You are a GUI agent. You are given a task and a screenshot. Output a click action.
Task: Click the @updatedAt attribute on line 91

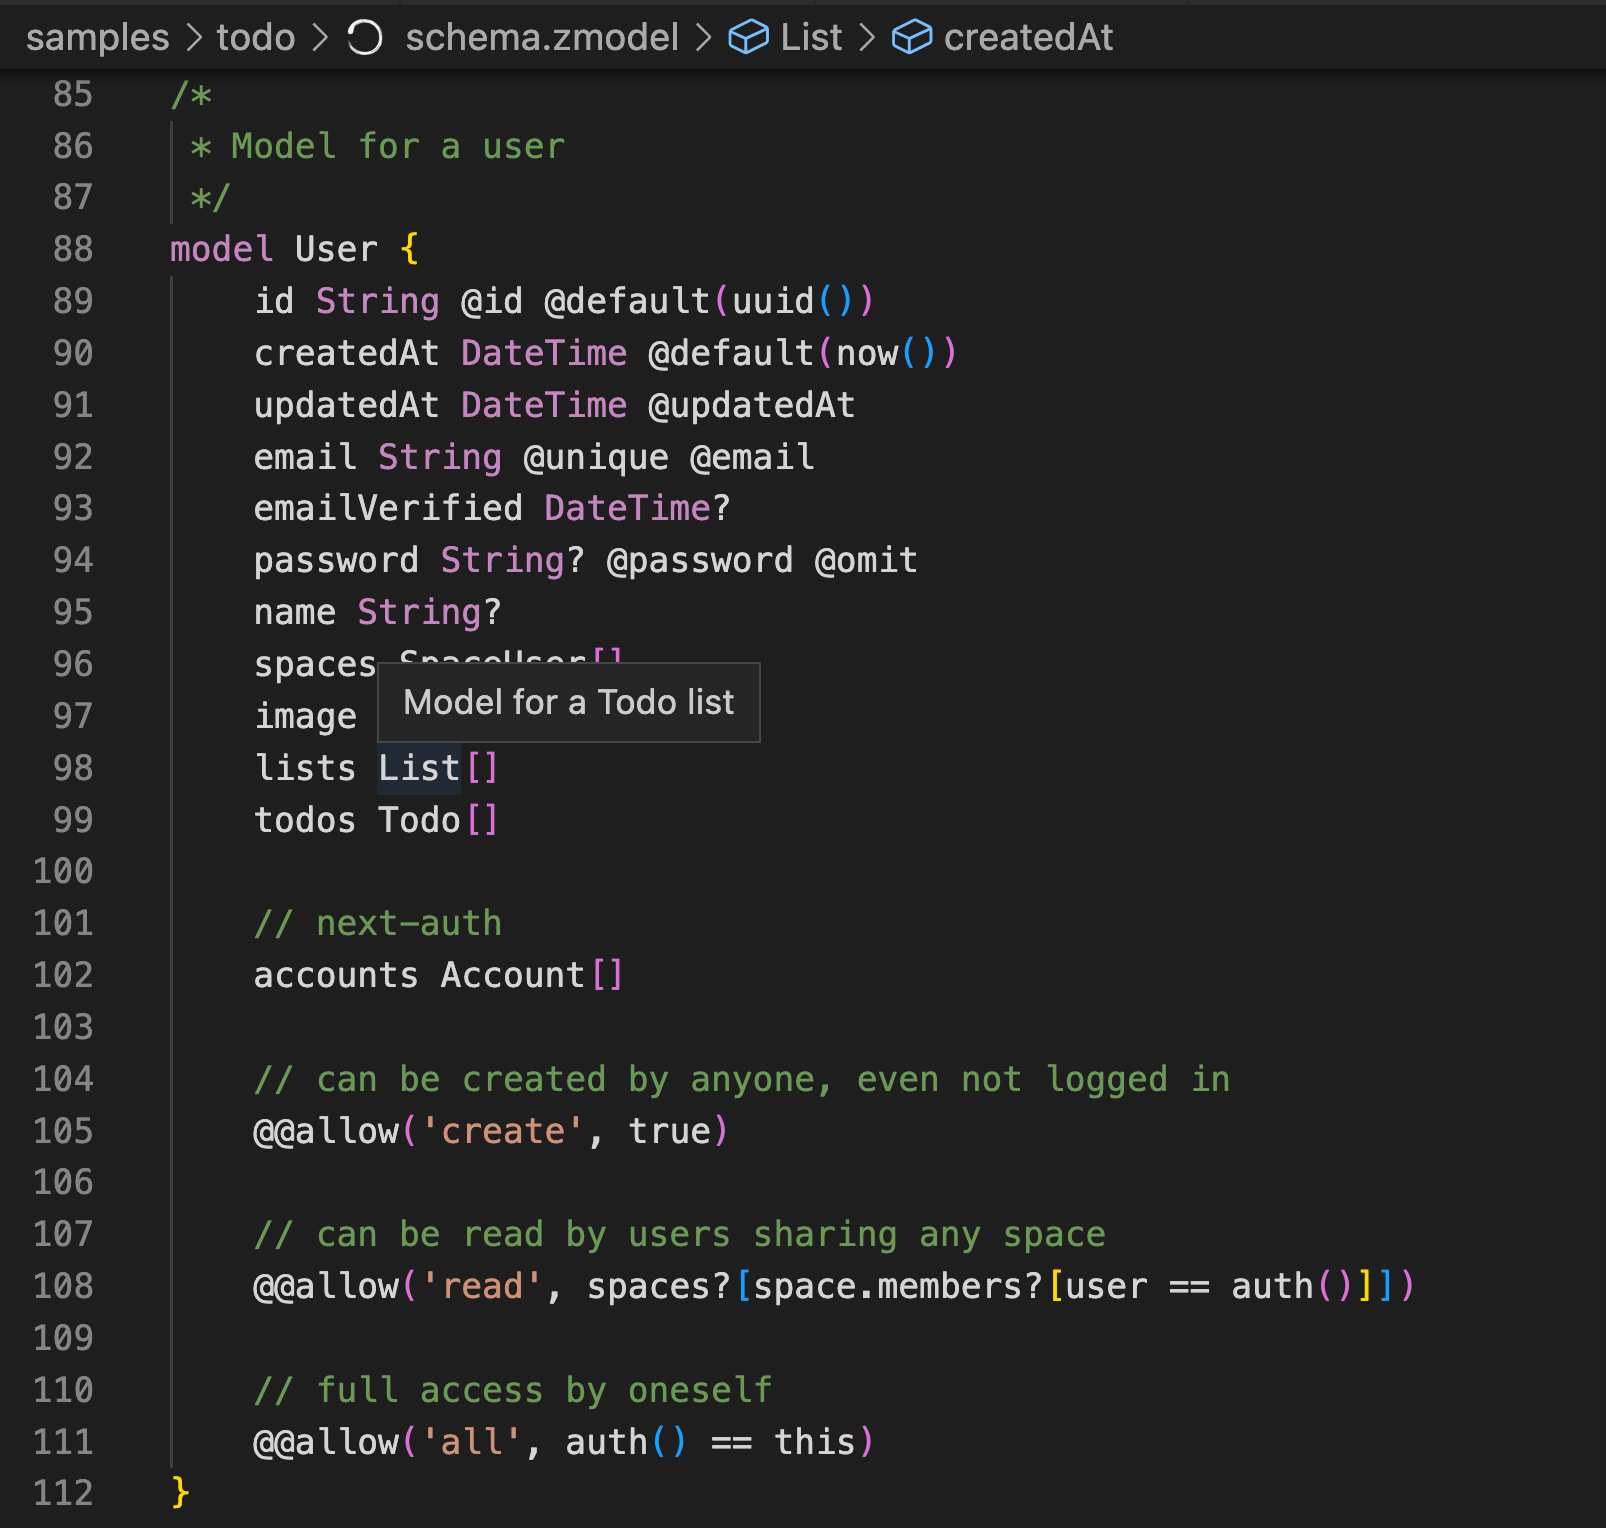(x=750, y=404)
